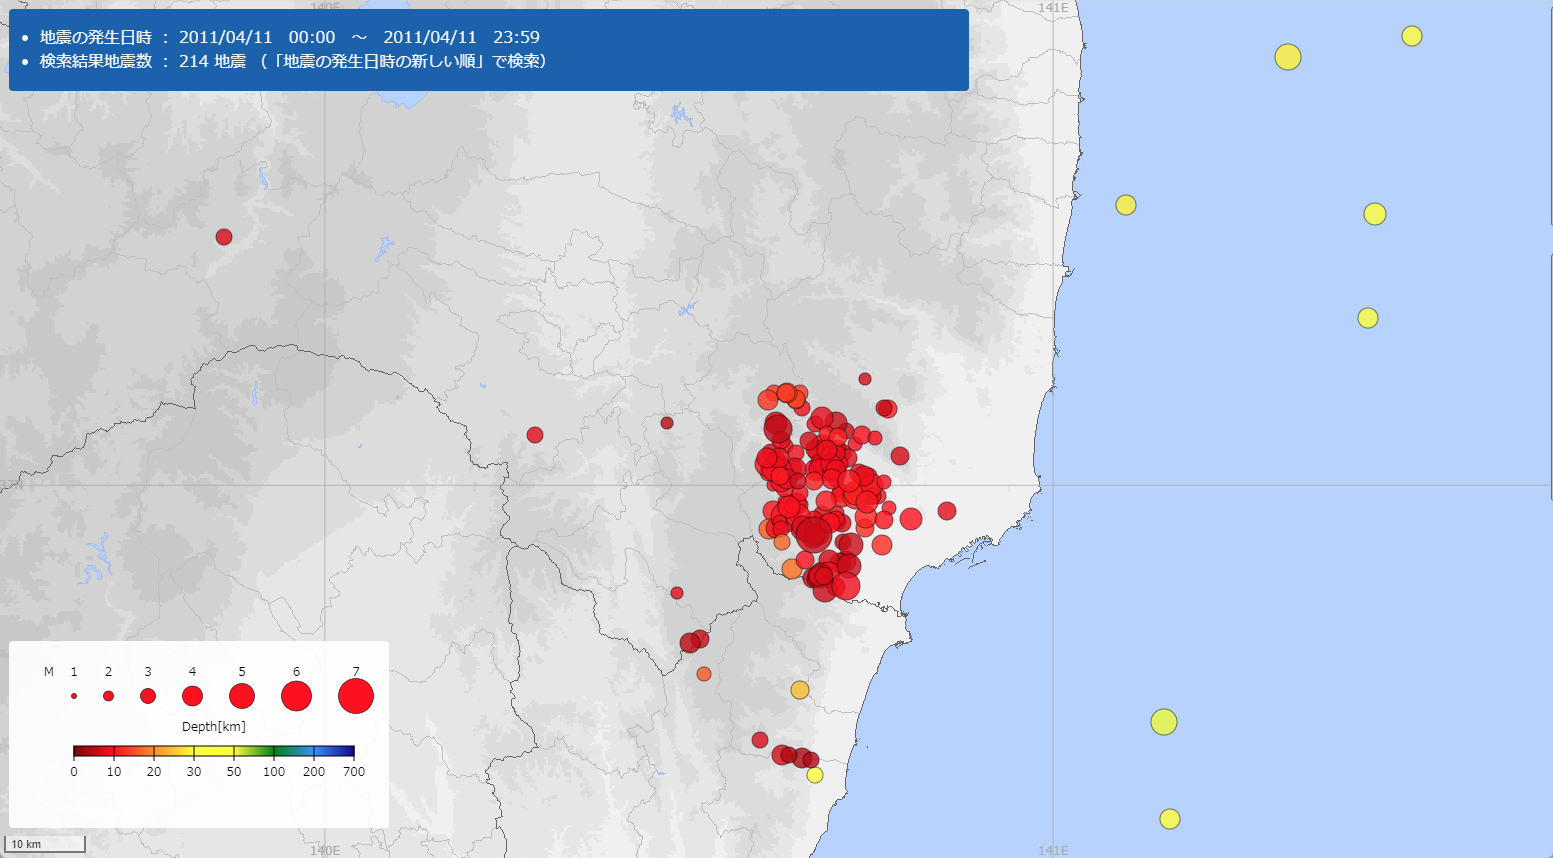Click the M2 magnitude legend circle
This screenshot has width=1553, height=858.
108,696
